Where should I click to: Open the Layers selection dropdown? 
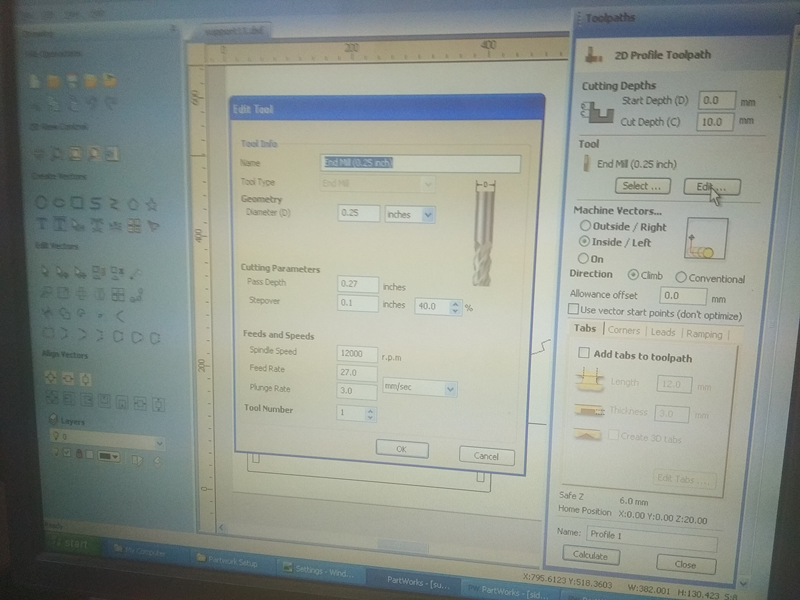(159, 443)
